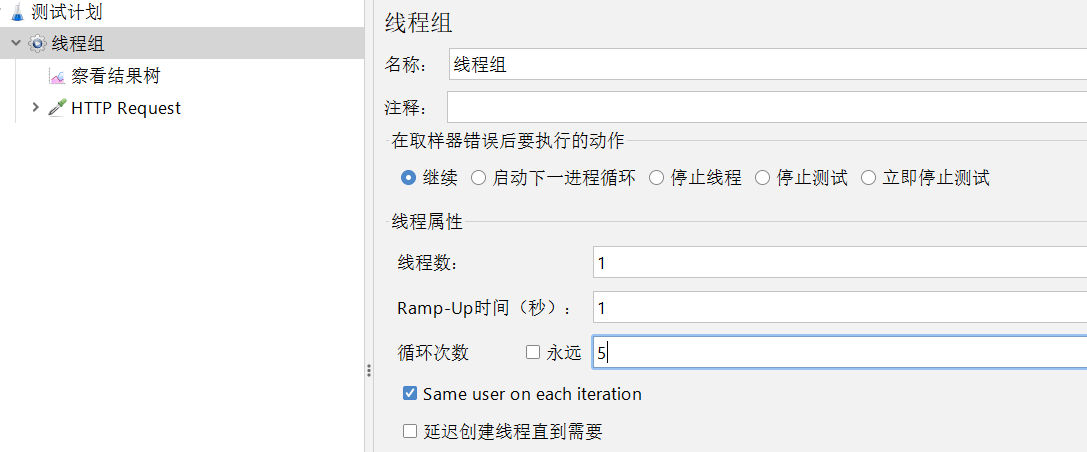
Task: Choose the 停止线程 radio option
Action: pos(656,178)
